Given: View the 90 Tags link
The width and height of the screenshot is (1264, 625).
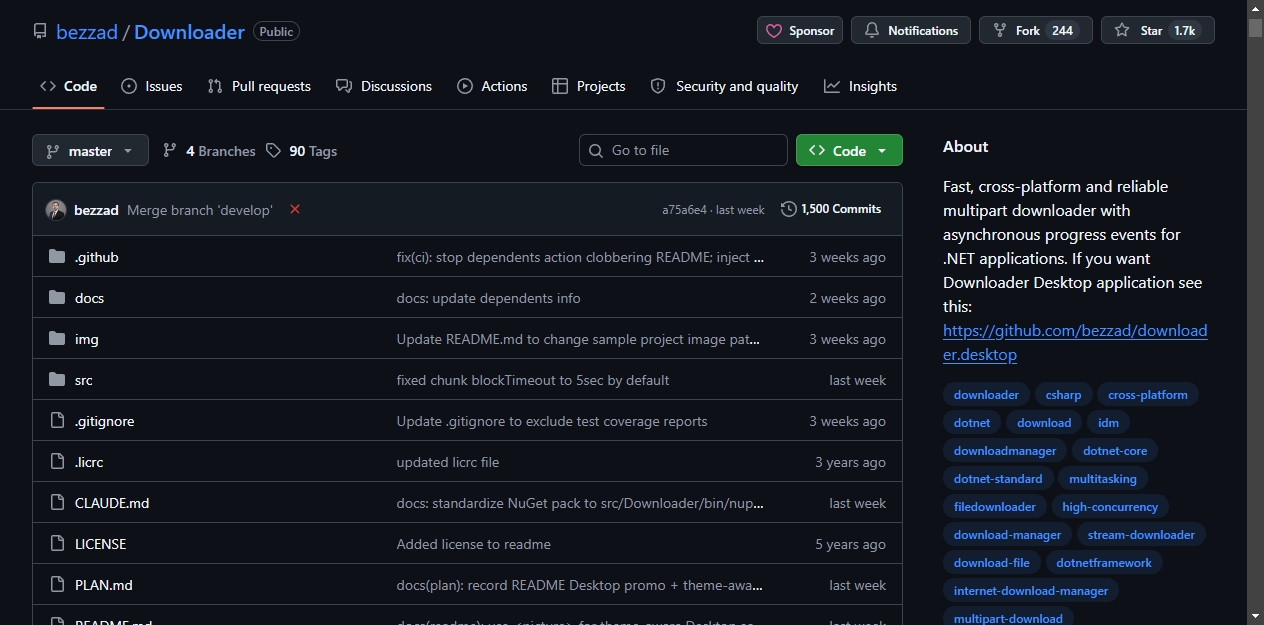Looking at the screenshot, I should coord(301,151).
